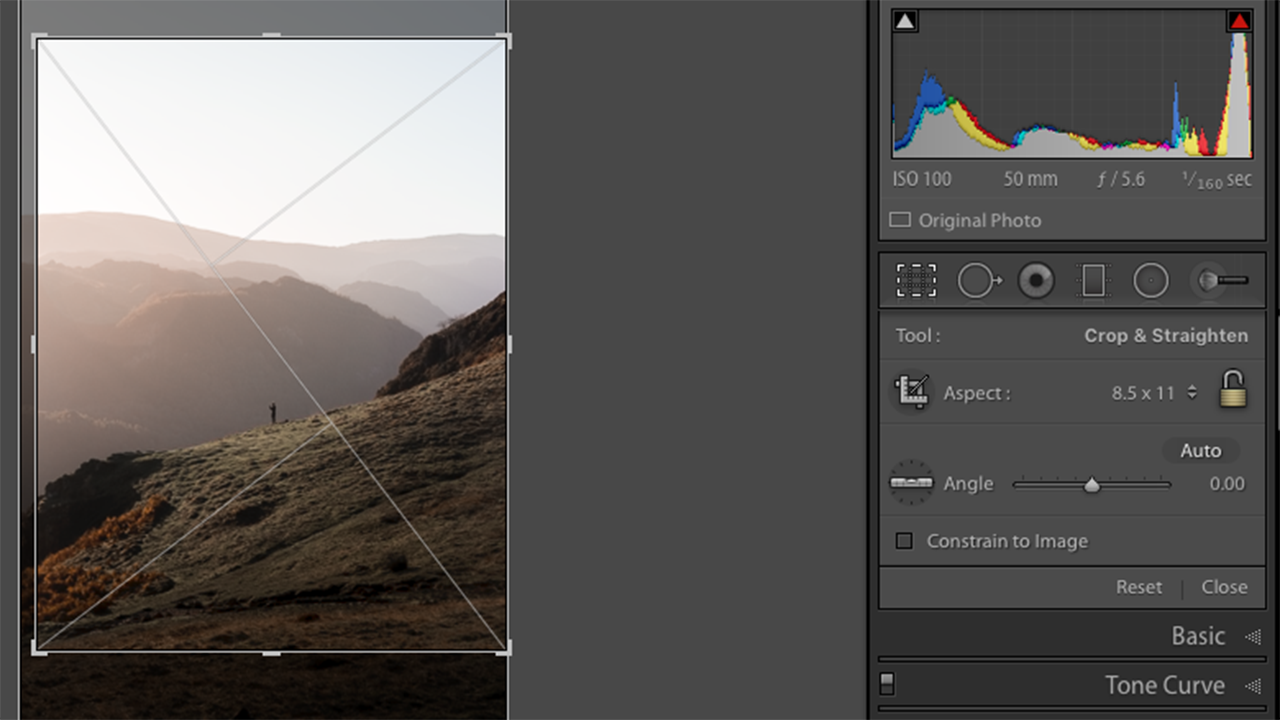Screen dimensions: 1280x720
Task: Pick the Straighten level tool icon
Action: (x=911, y=483)
